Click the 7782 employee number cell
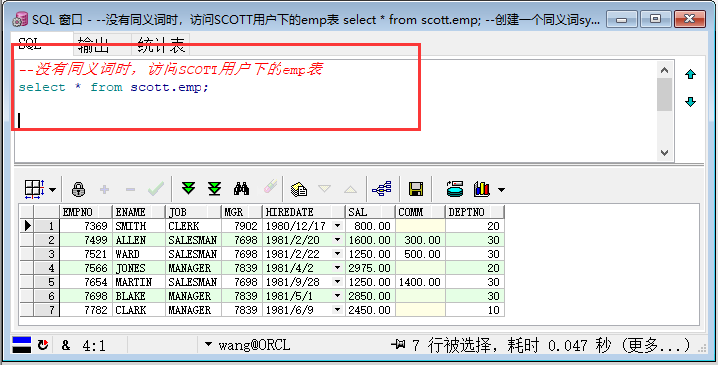 [86, 310]
